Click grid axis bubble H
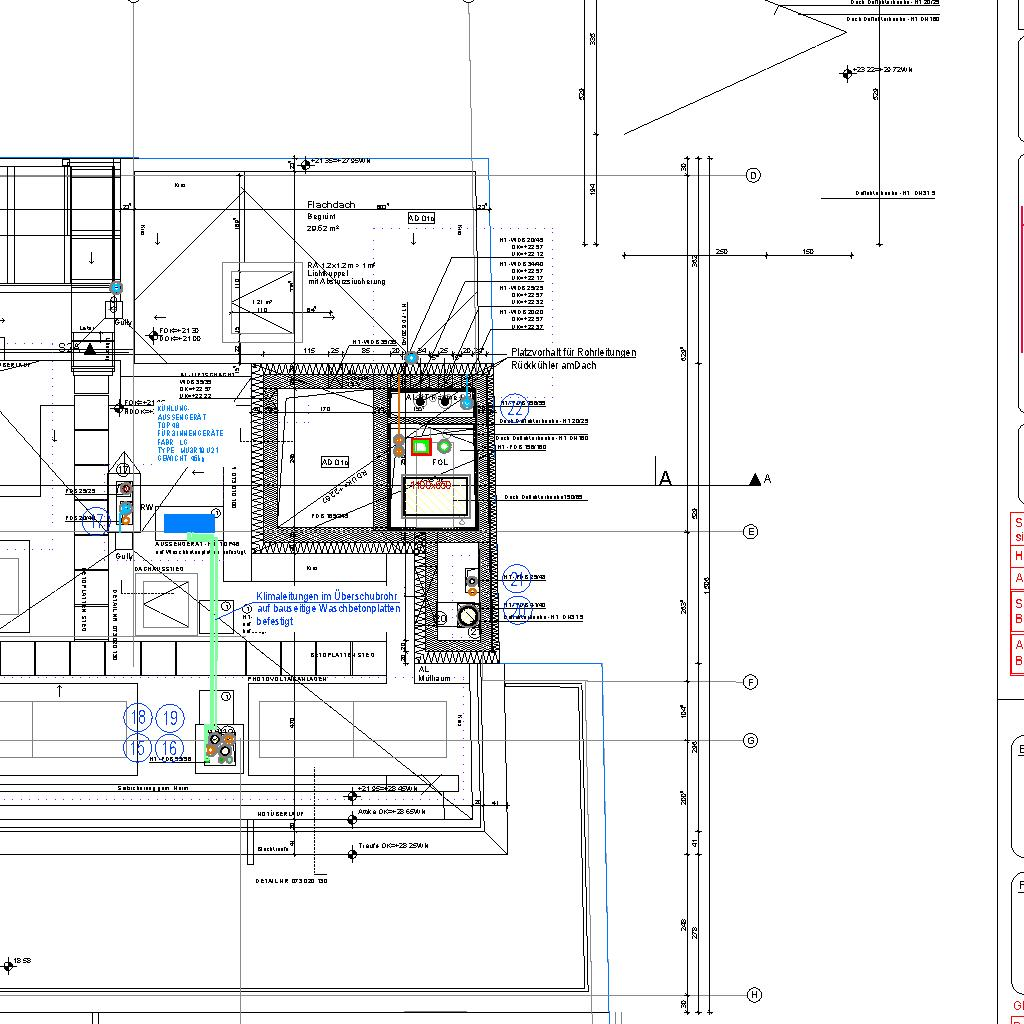 click(x=753, y=995)
